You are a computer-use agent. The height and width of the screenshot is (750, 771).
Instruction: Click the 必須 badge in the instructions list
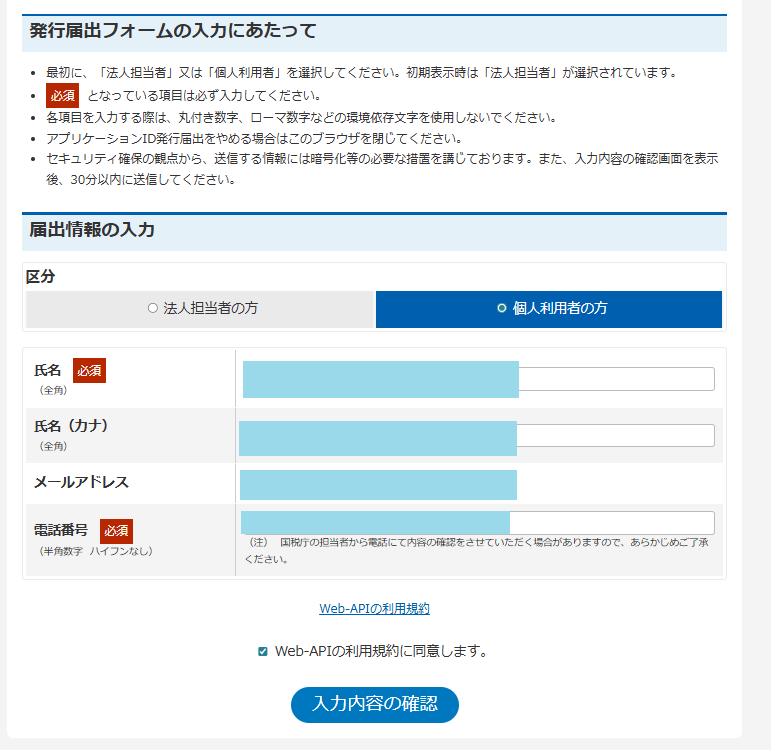pyautogui.click(x=62, y=96)
